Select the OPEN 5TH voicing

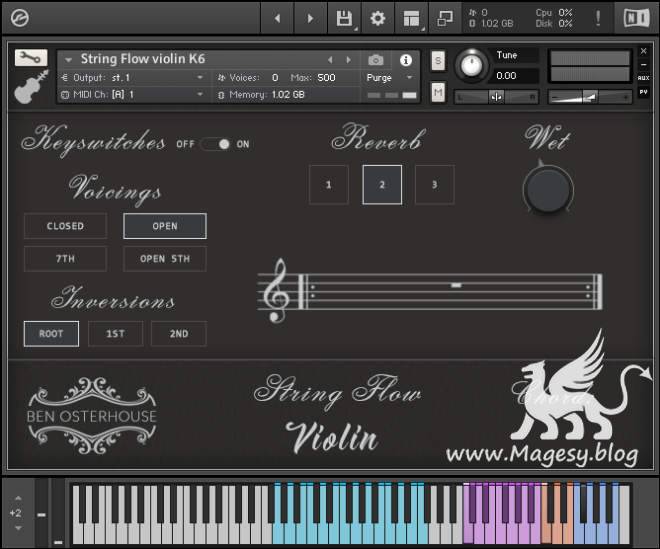(165, 259)
